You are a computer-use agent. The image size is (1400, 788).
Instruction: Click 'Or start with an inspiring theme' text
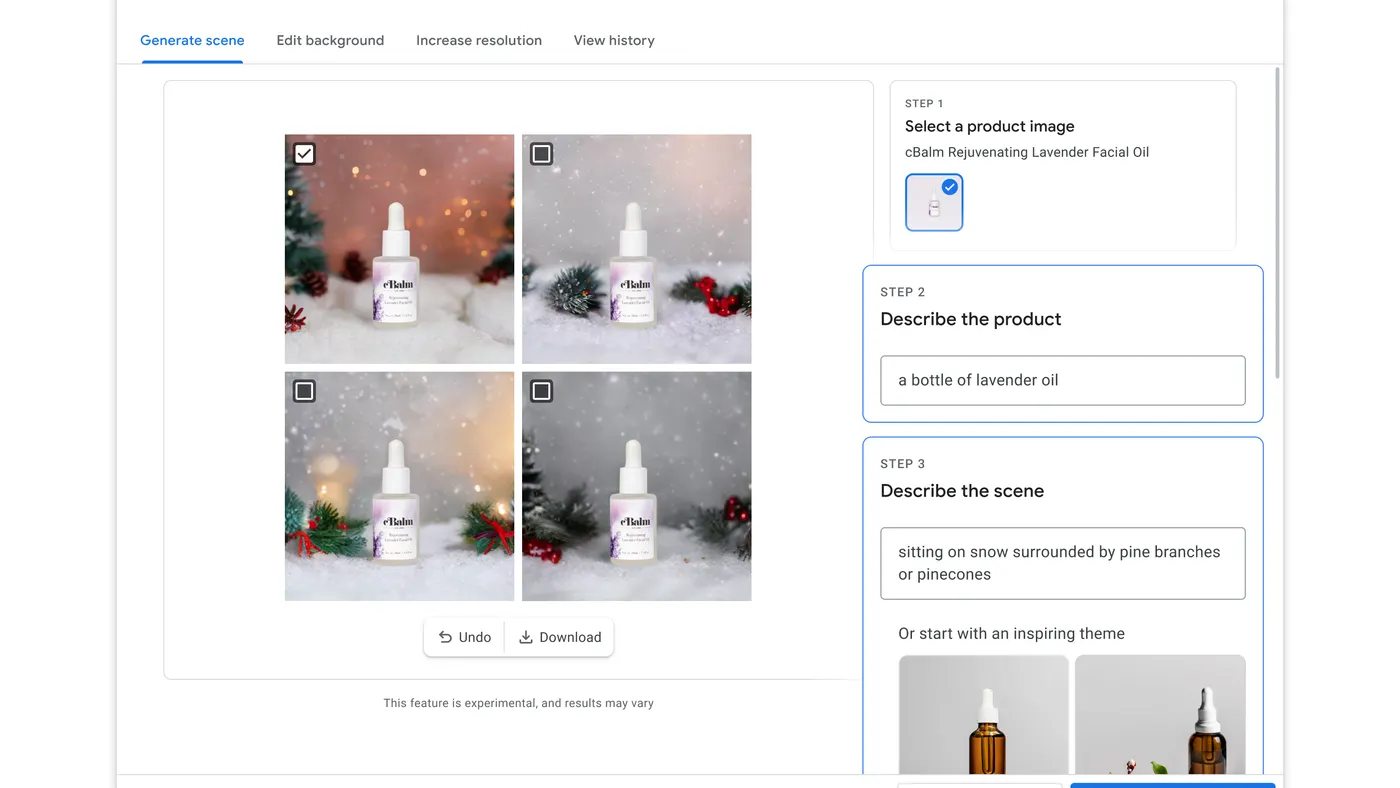click(1011, 634)
